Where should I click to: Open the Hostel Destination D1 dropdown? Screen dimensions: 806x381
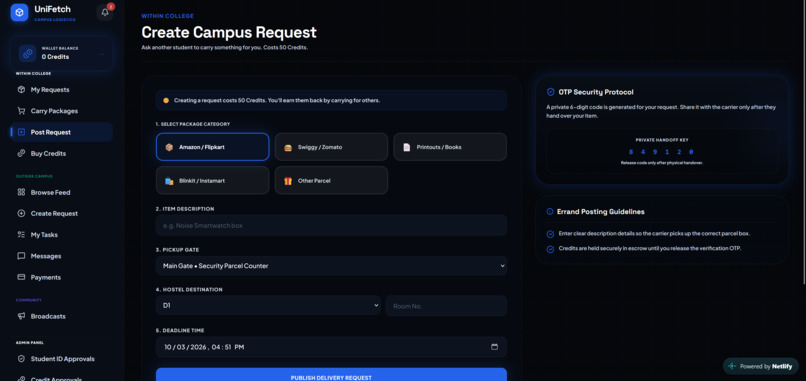tap(268, 305)
